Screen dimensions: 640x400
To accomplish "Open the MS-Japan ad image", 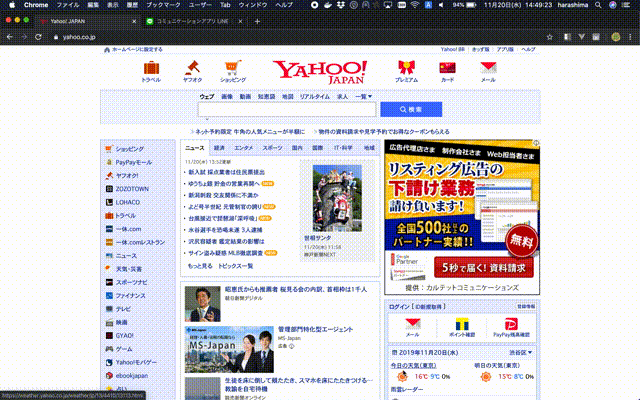I will [229, 349].
